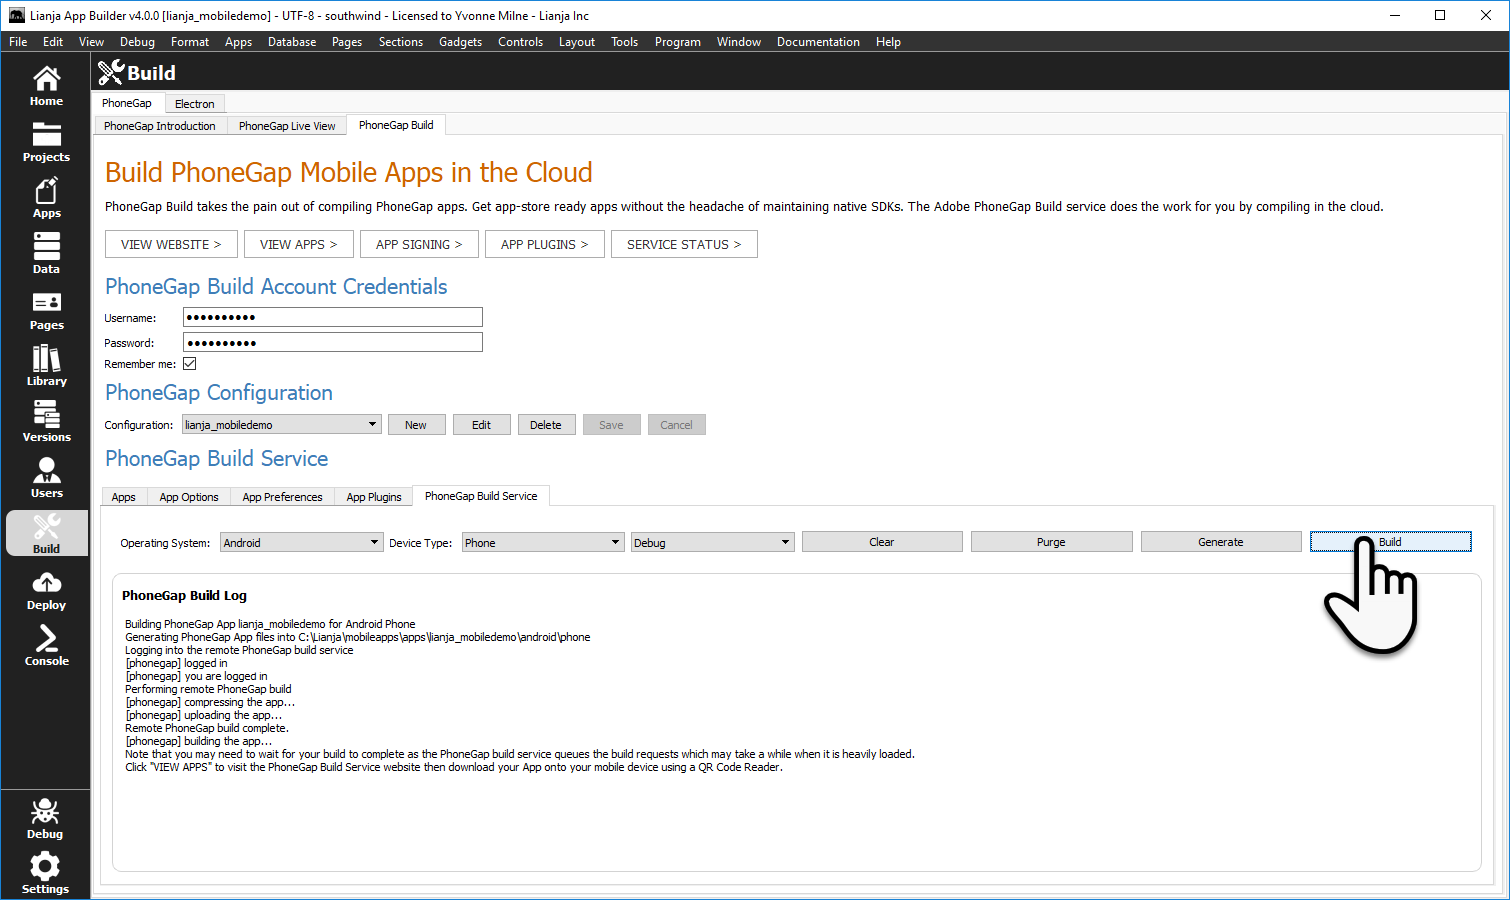Switch to the Pages workspace
The width and height of the screenshot is (1510, 900).
tap(46, 310)
